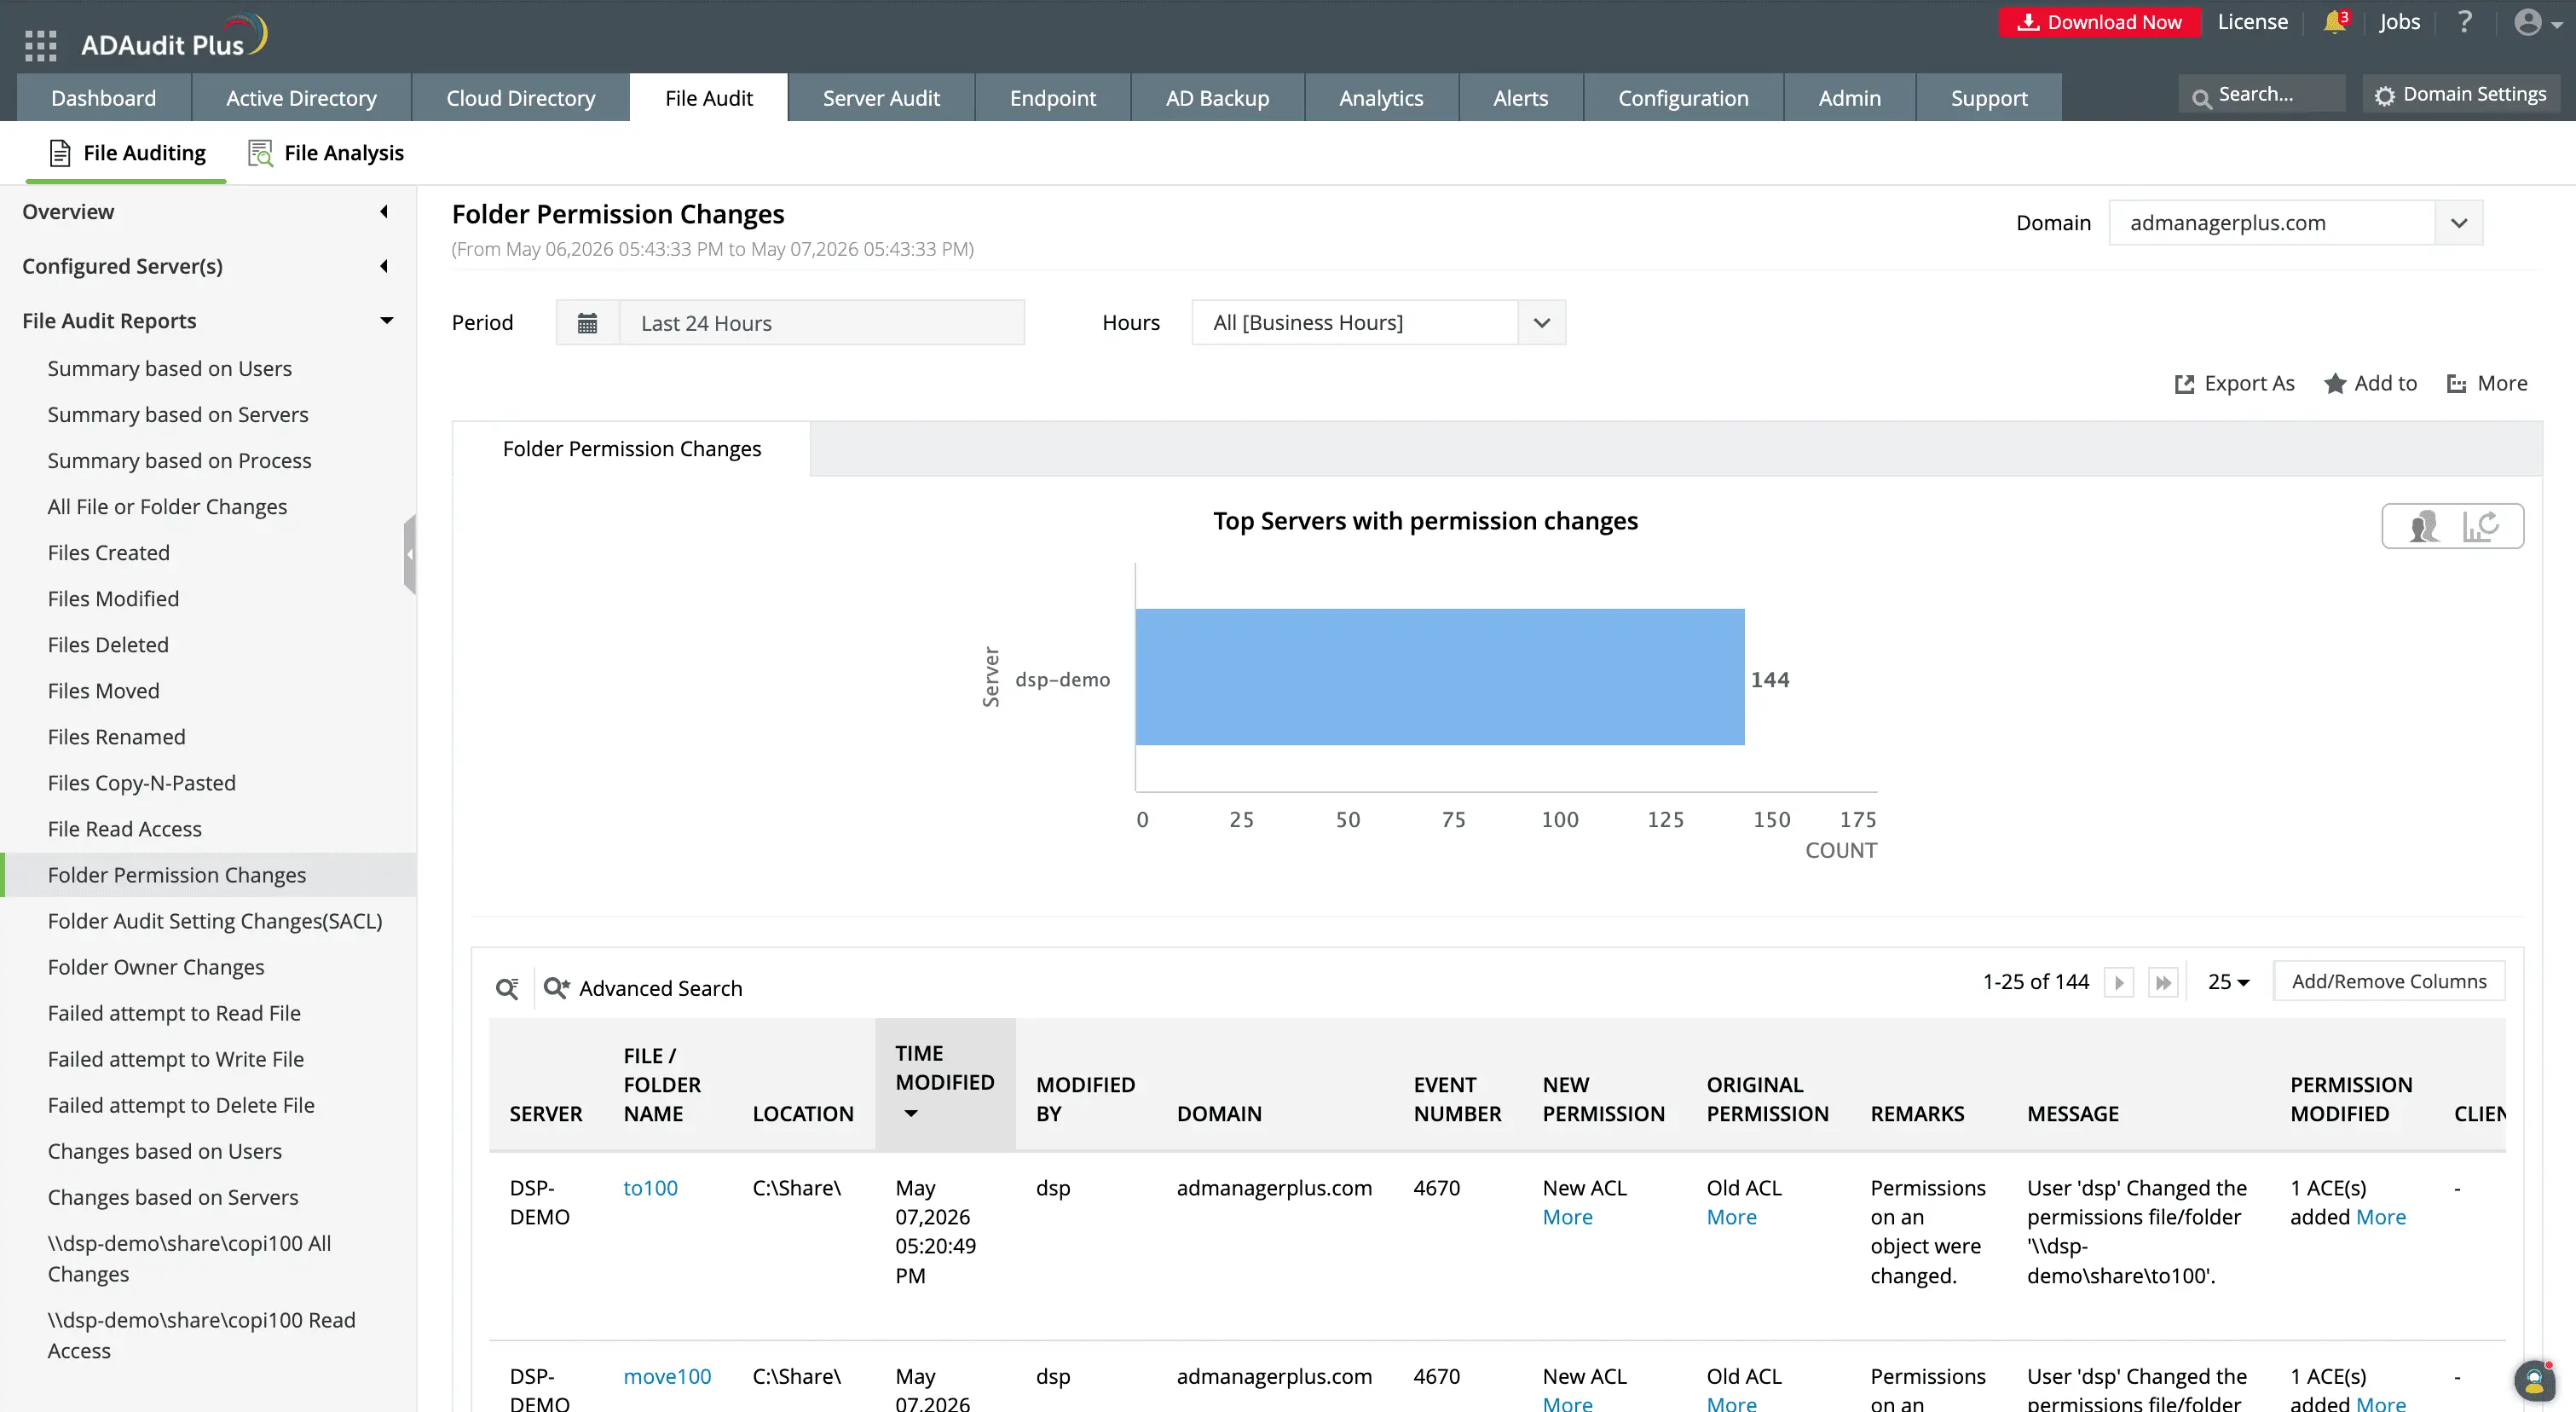Click More under Old ACL for to100
Image resolution: width=2576 pixels, height=1412 pixels.
(1731, 1217)
